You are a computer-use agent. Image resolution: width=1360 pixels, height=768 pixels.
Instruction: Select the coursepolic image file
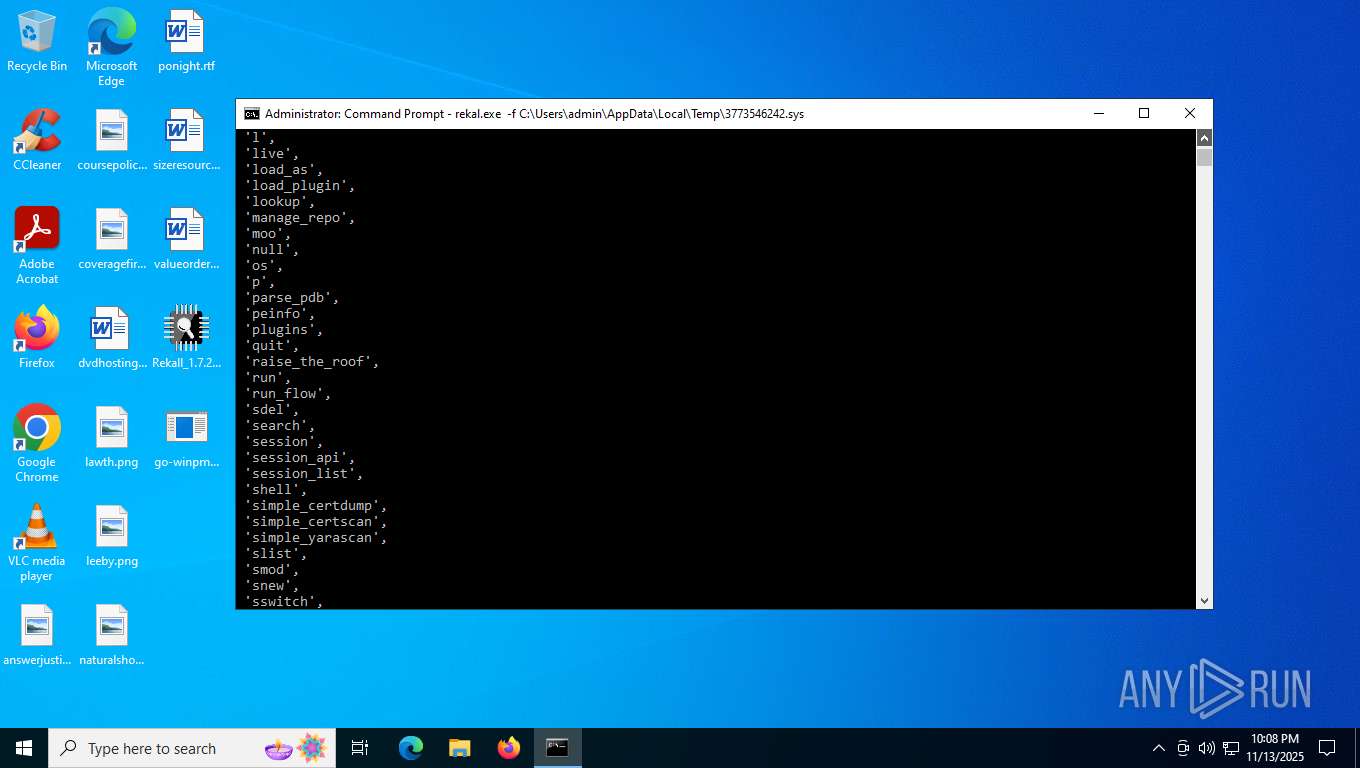pyautogui.click(x=111, y=140)
